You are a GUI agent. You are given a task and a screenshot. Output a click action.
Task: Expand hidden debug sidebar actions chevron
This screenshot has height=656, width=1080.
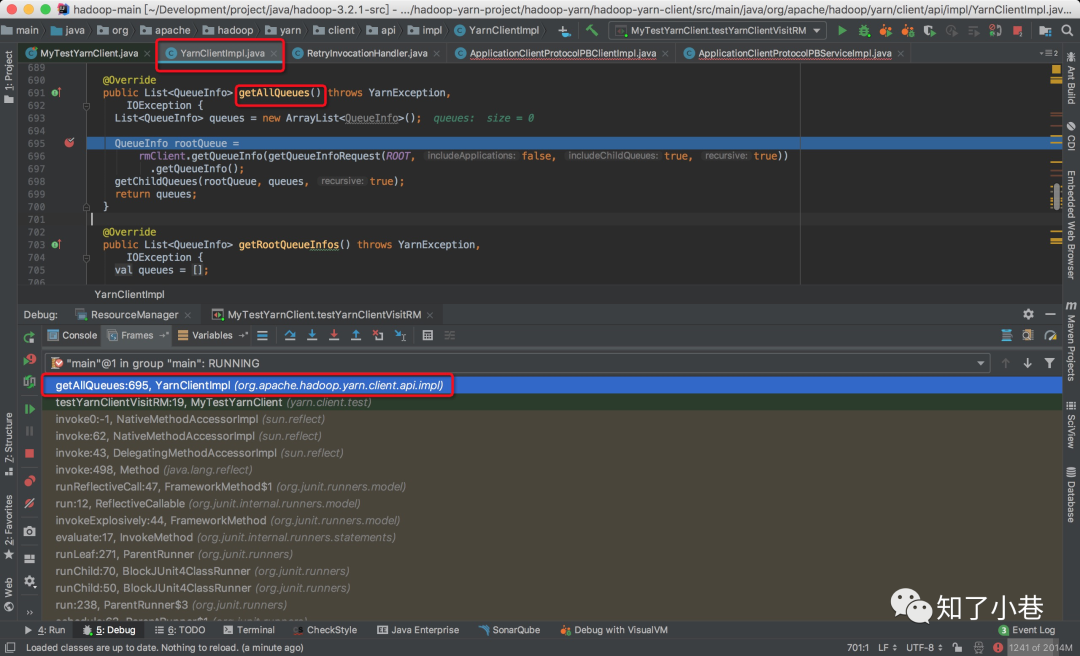point(29,612)
